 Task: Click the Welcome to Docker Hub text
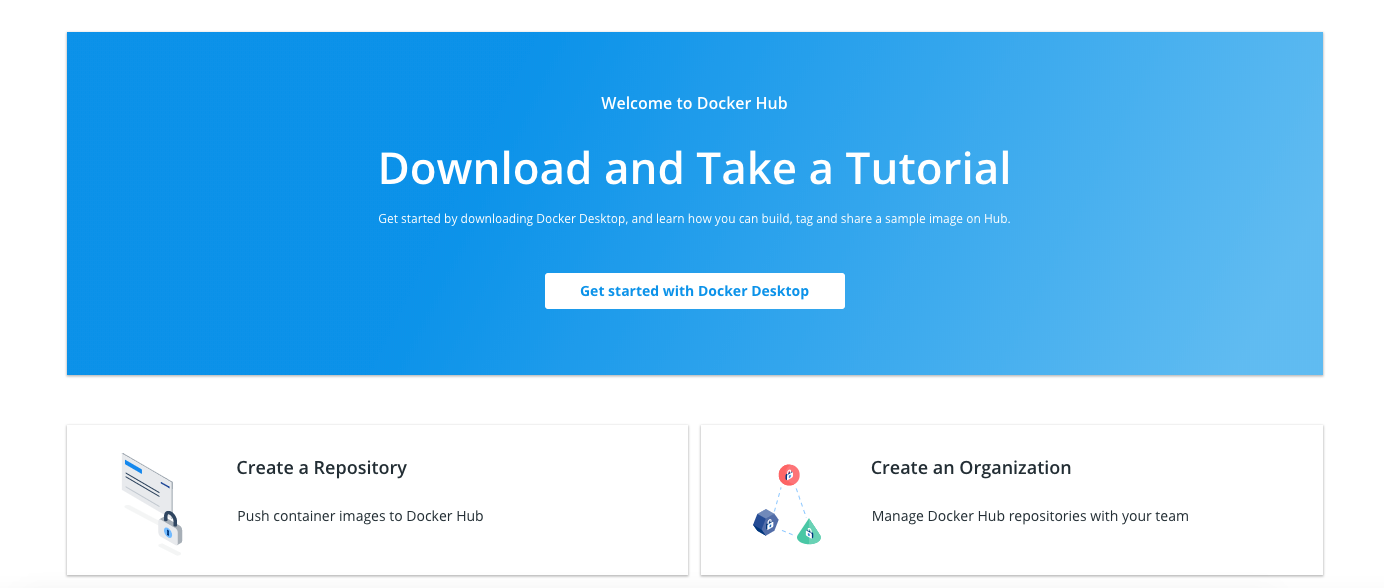point(695,103)
